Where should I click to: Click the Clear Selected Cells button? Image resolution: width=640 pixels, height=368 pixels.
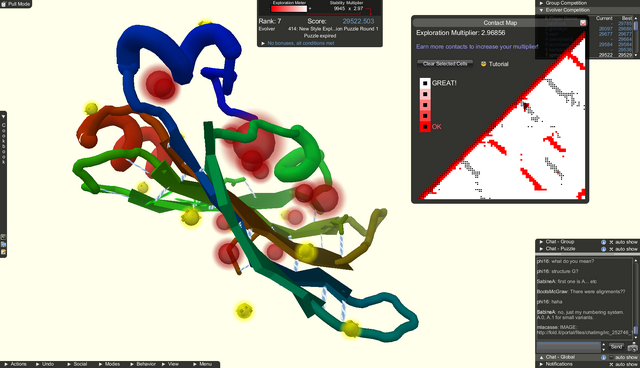click(x=445, y=64)
